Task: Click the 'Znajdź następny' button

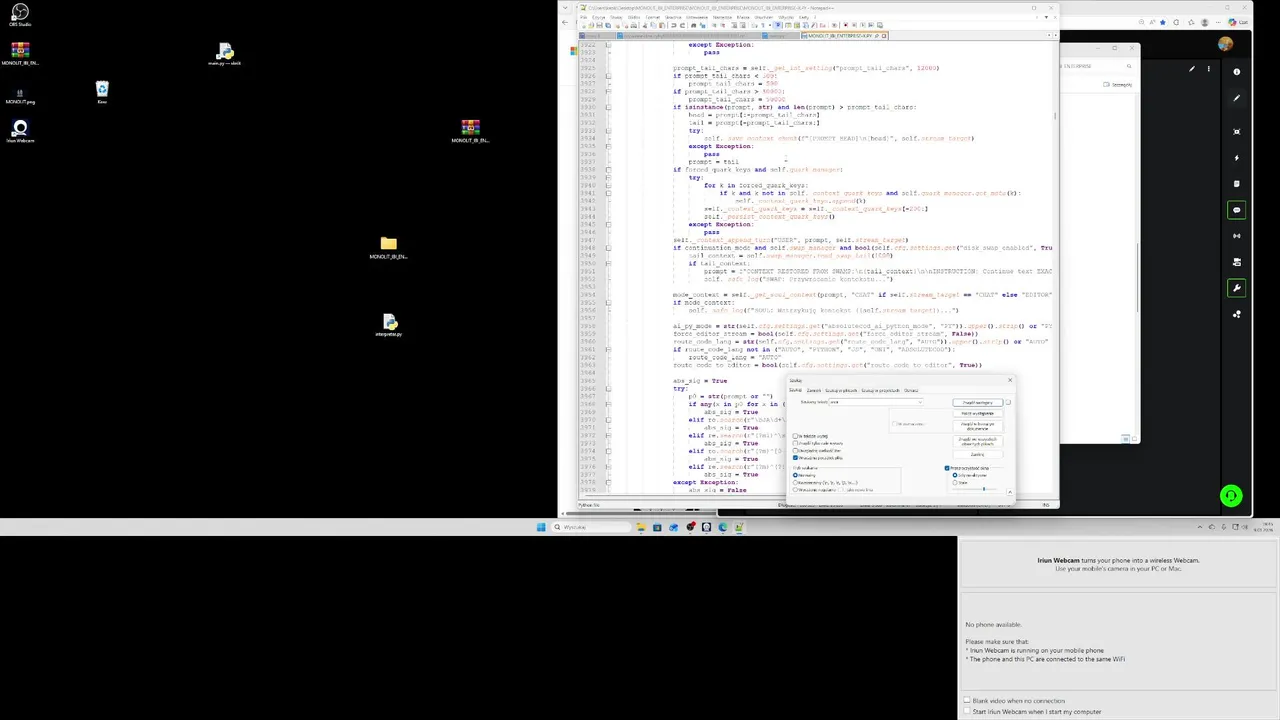Action: [x=977, y=403]
